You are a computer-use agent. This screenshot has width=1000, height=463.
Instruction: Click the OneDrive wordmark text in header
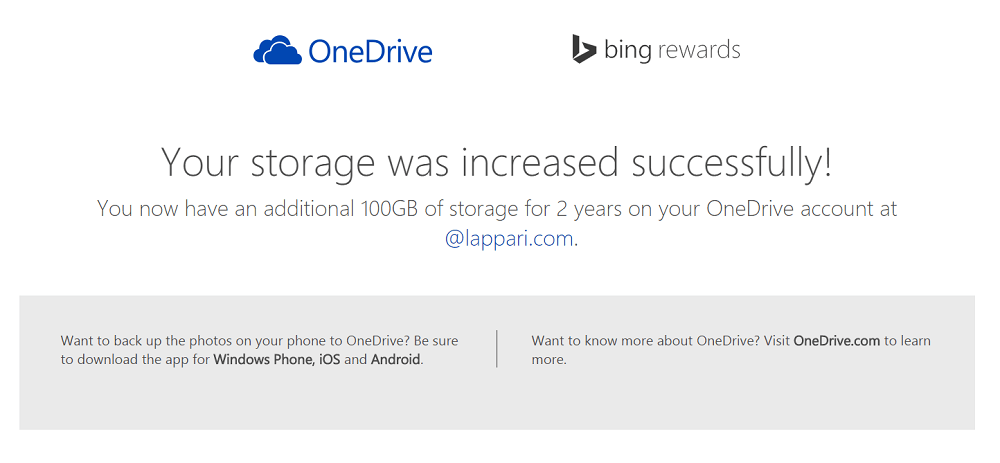pos(371,51)
